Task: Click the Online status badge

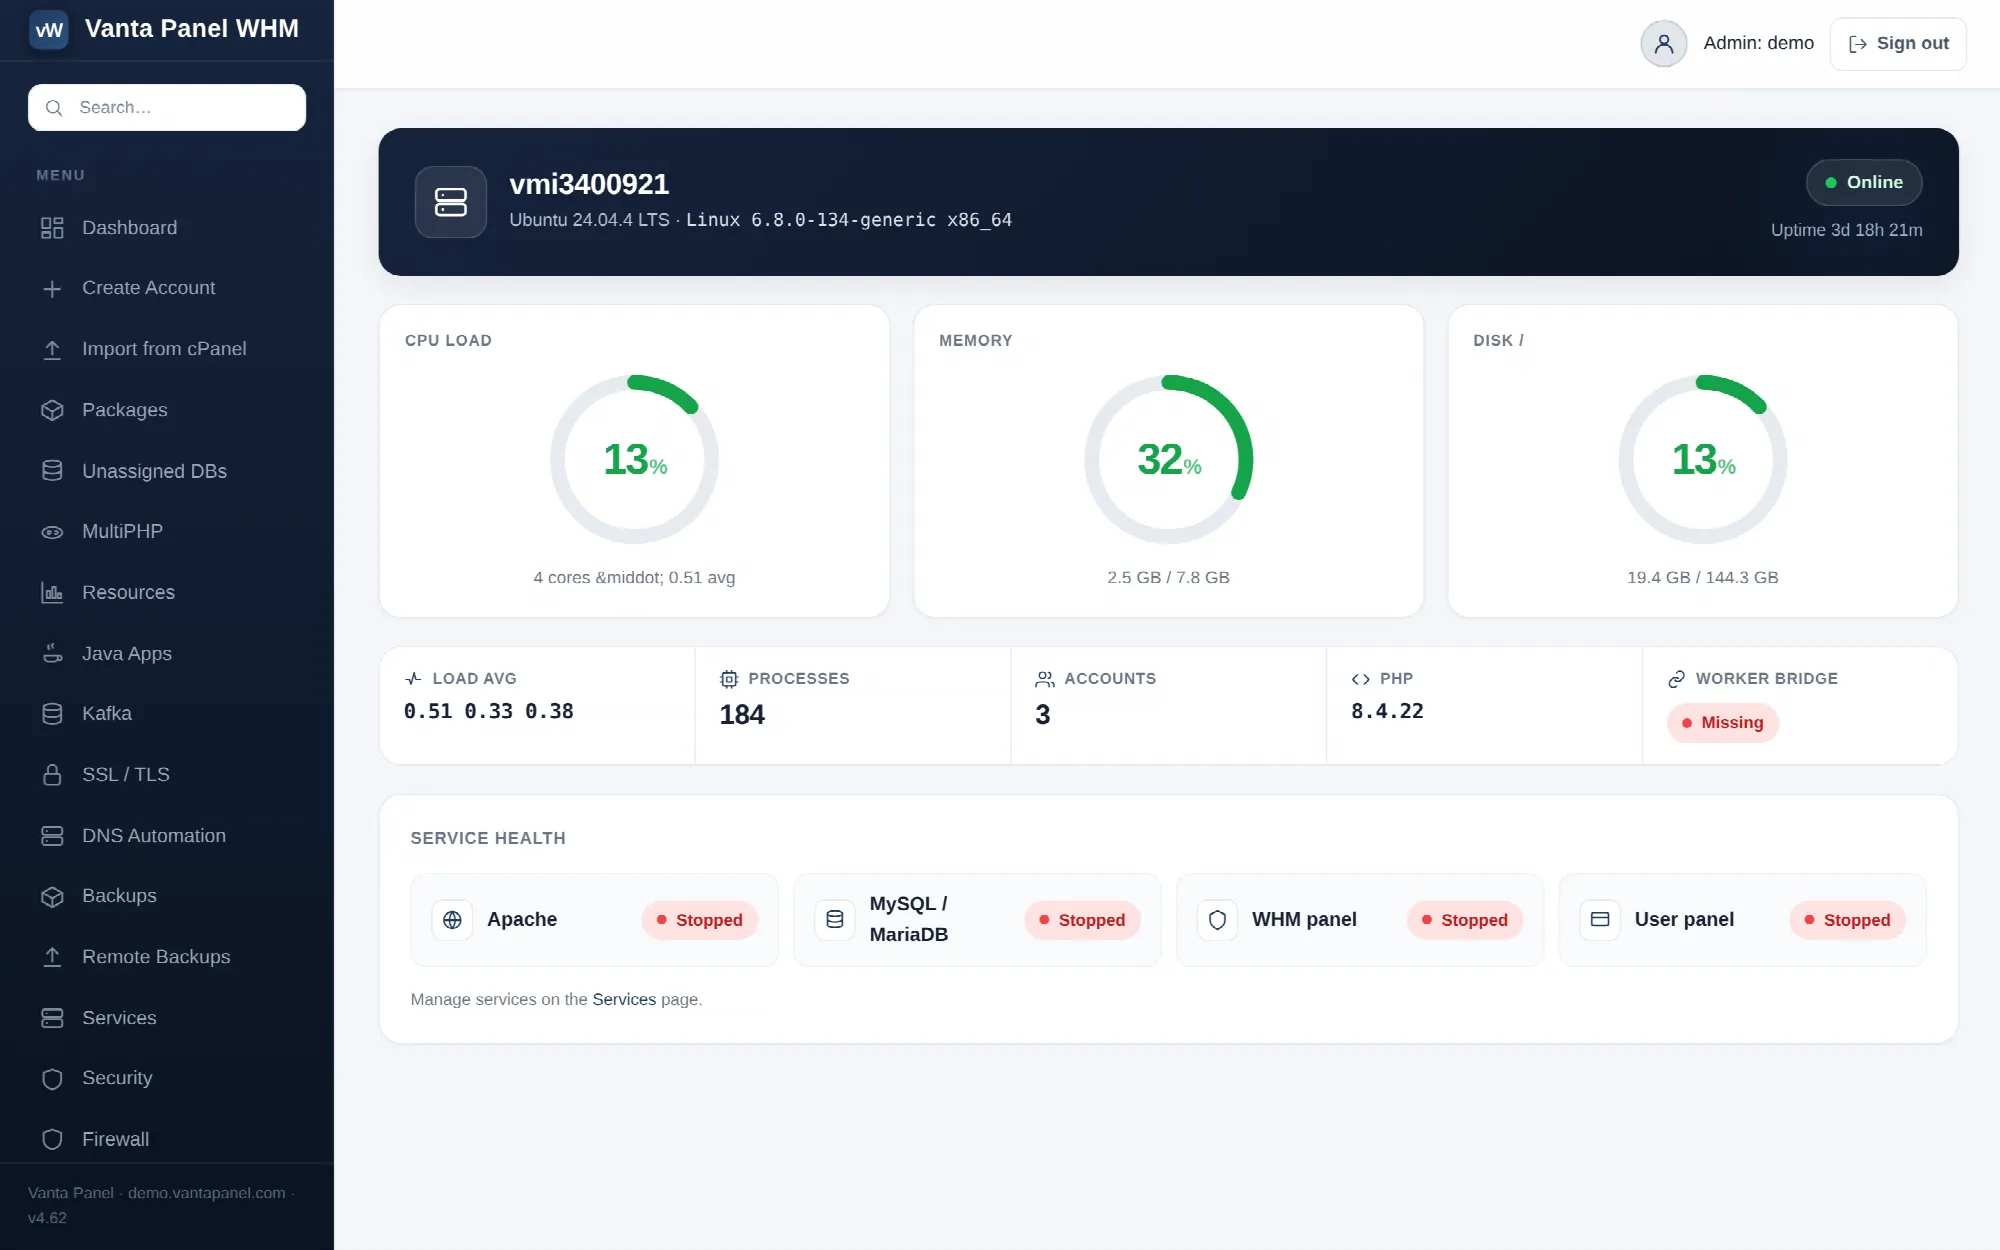Action: 1864,183
